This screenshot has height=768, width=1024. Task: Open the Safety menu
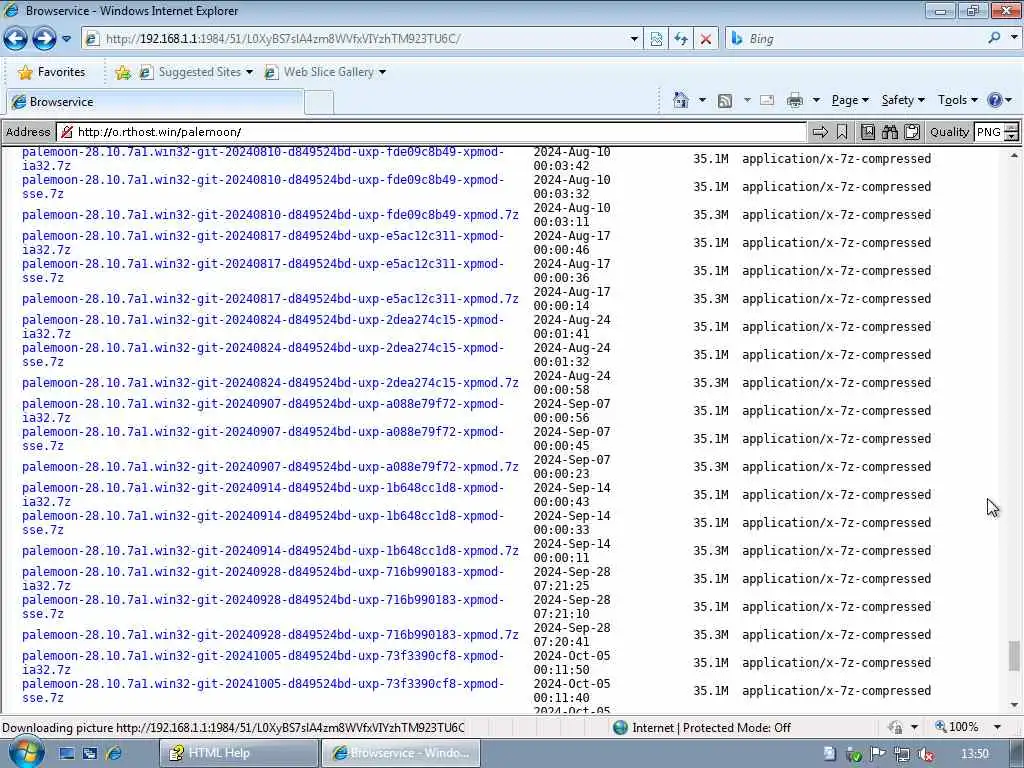[x=903, y=100]
